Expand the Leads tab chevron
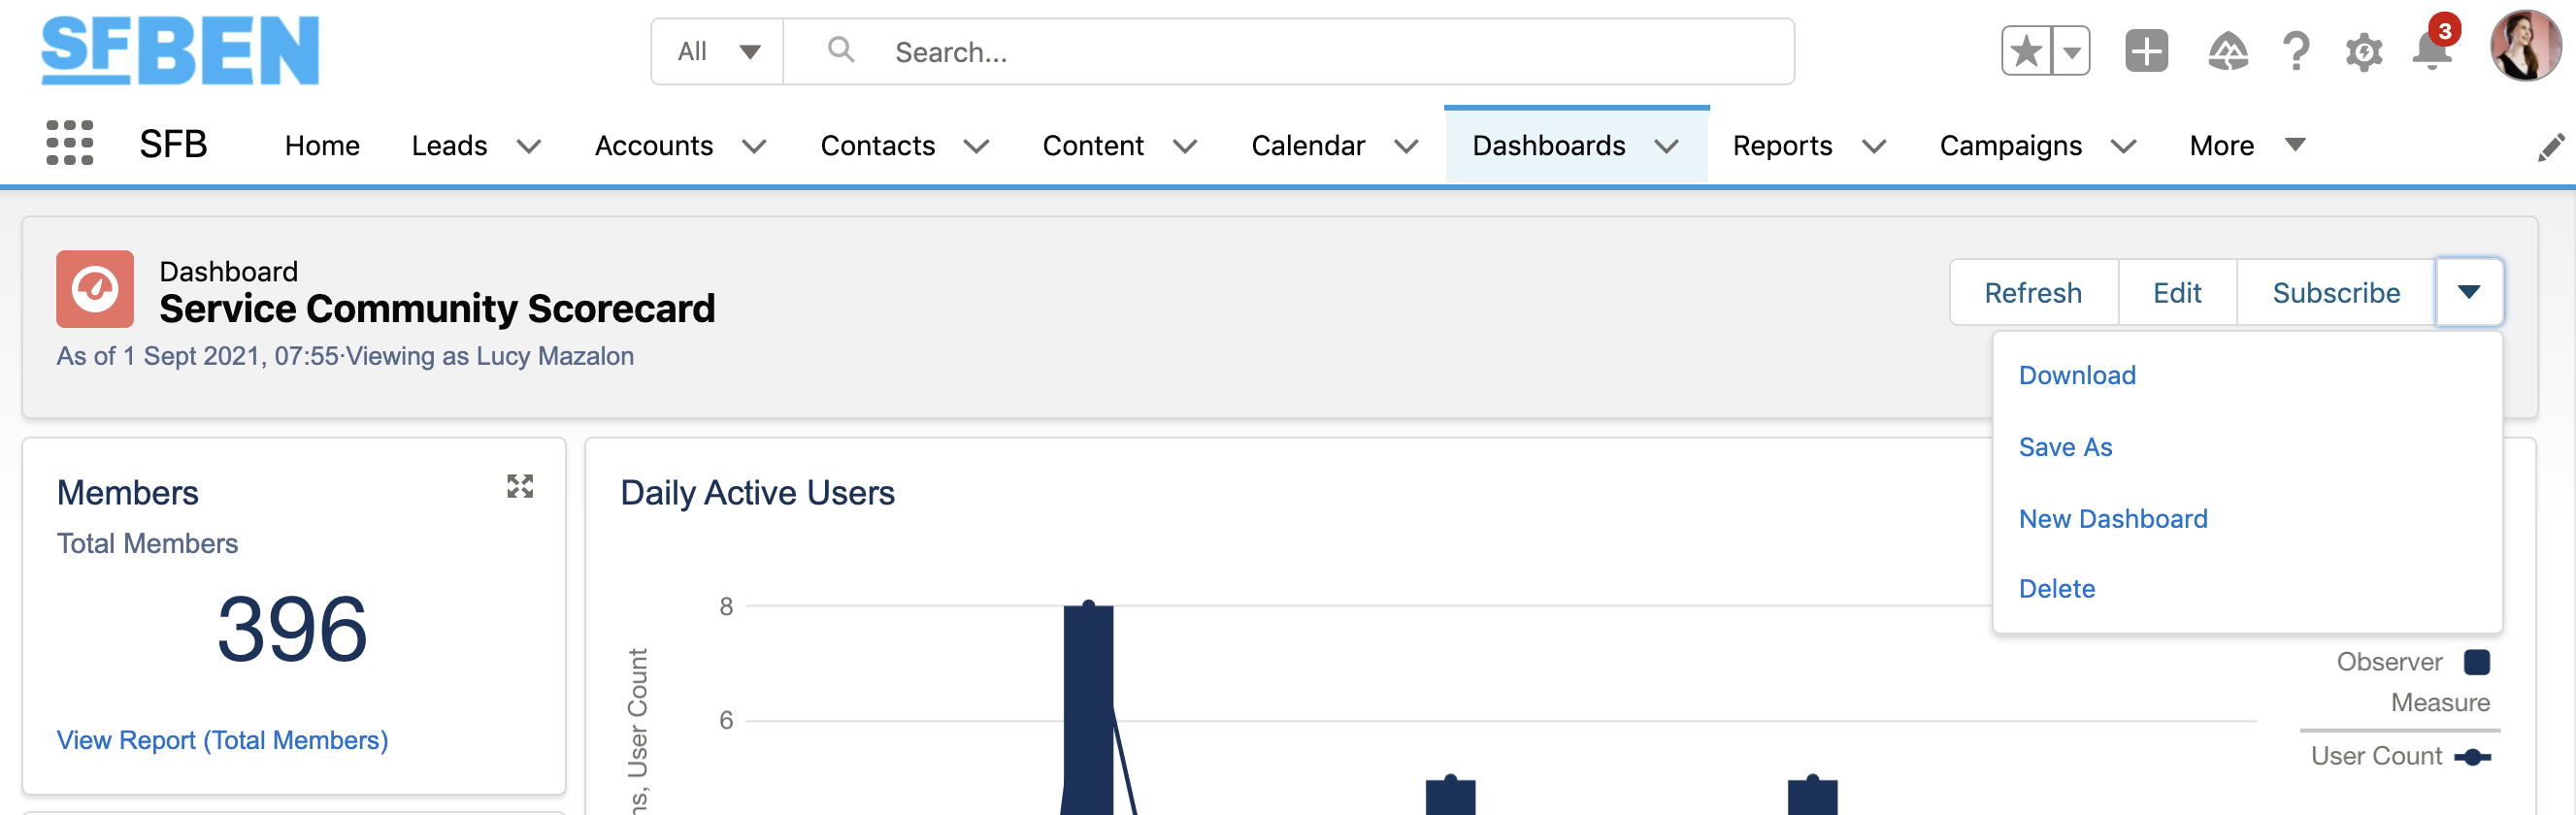 click(529, 147)
